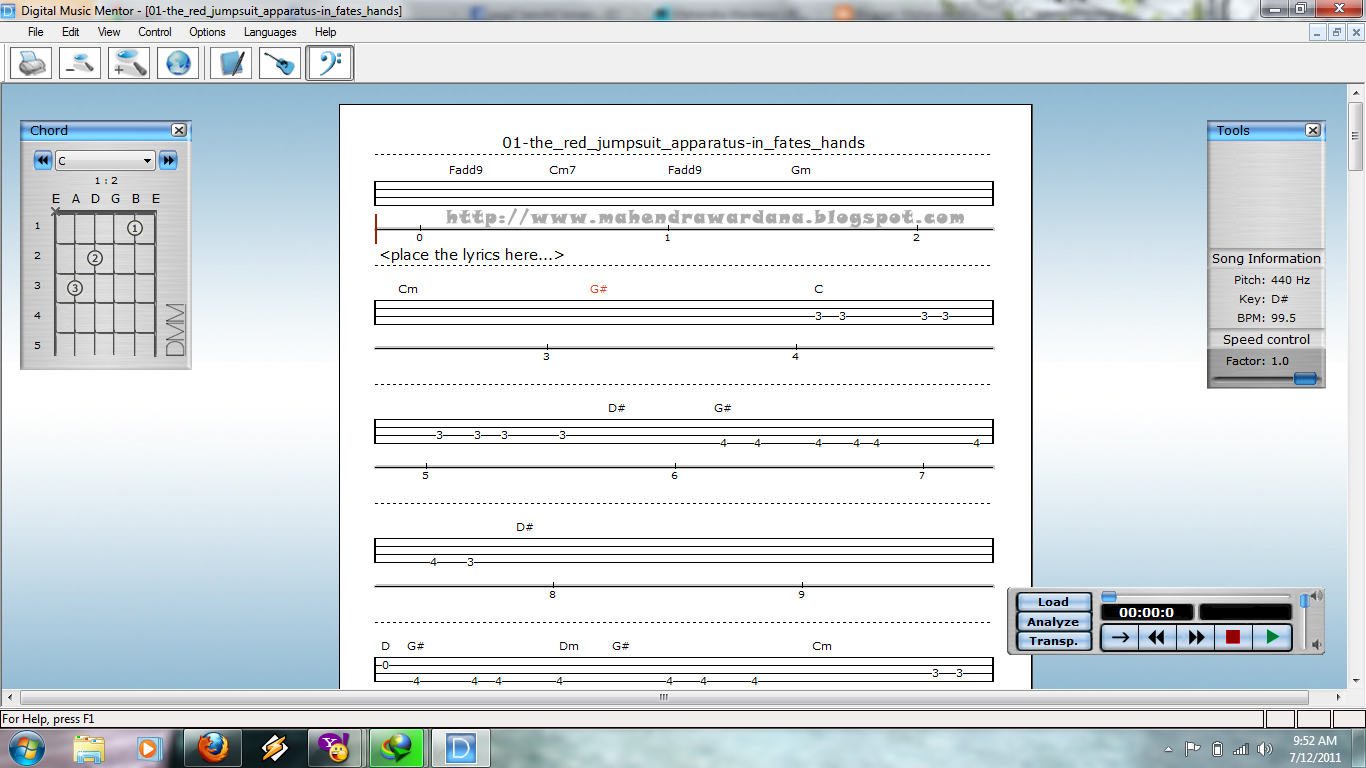Open Firefox from taskbar

coord(214,747)
